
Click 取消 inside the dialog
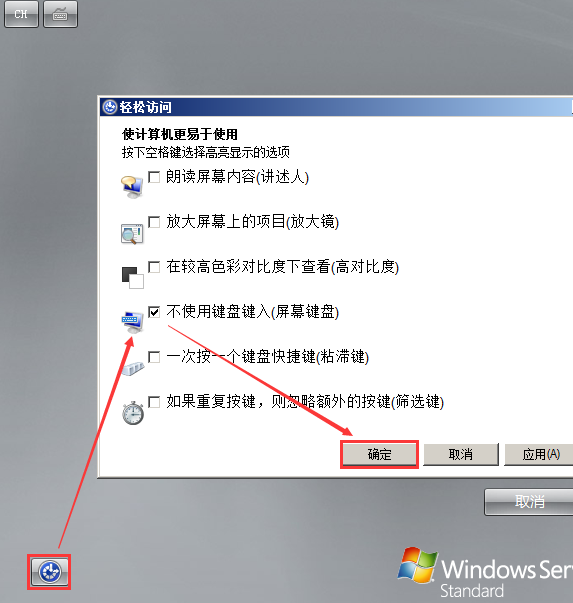click(460, 454)
